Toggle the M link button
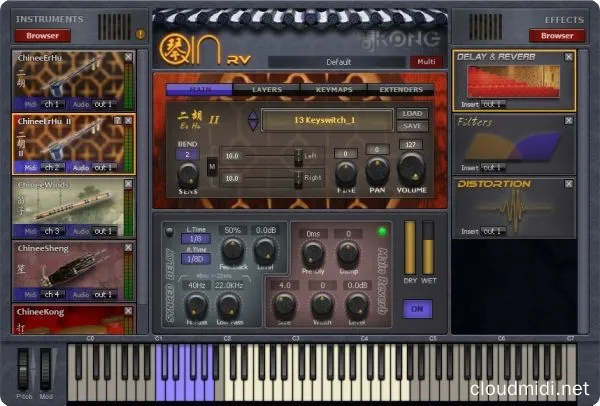This screenshot has height=406, width=600. [x=212, y=166]
